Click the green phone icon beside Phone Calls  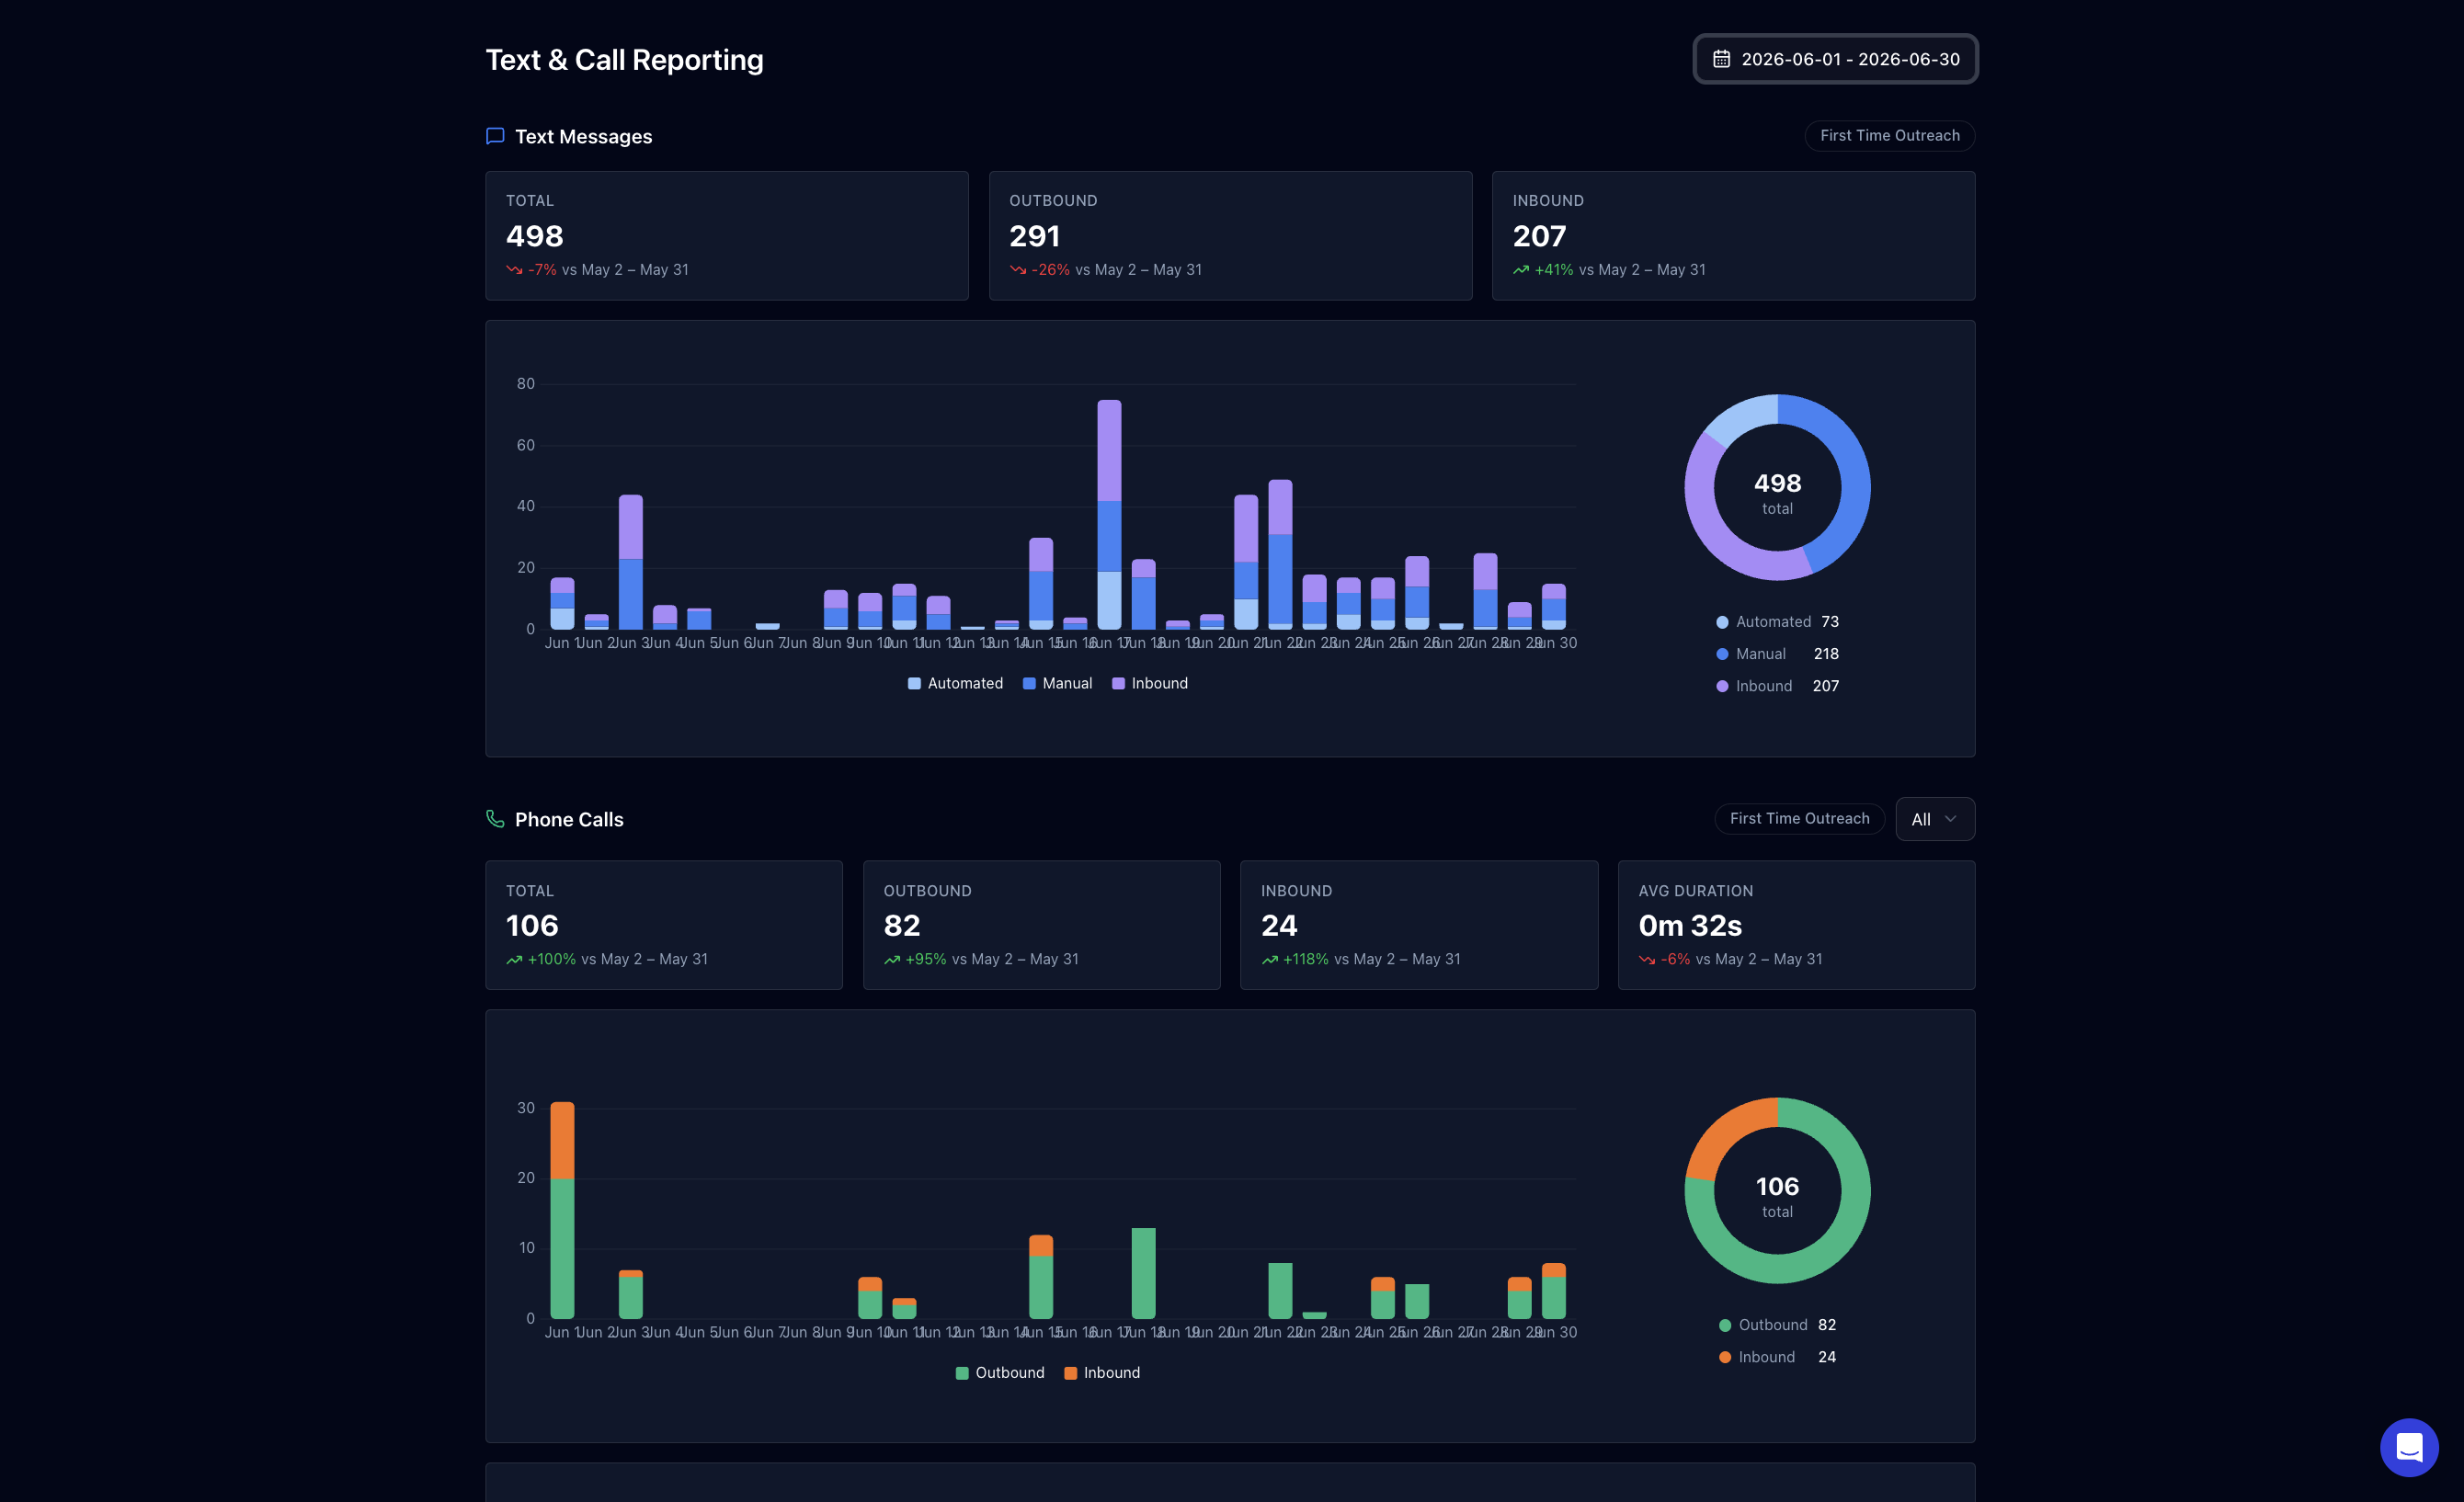click(495, 819)
